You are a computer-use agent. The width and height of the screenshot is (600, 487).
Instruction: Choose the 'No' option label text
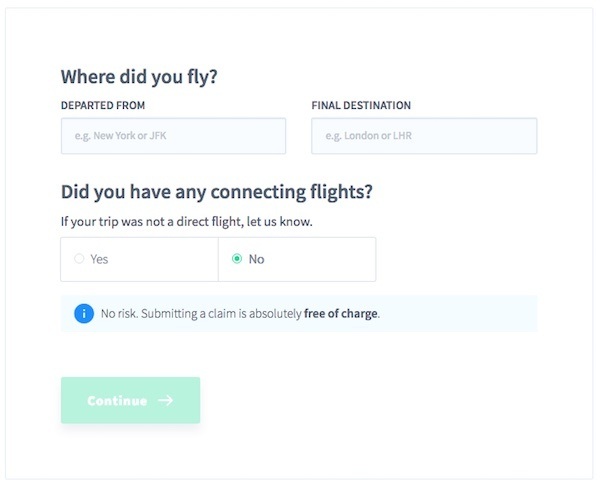pos(256,259)
